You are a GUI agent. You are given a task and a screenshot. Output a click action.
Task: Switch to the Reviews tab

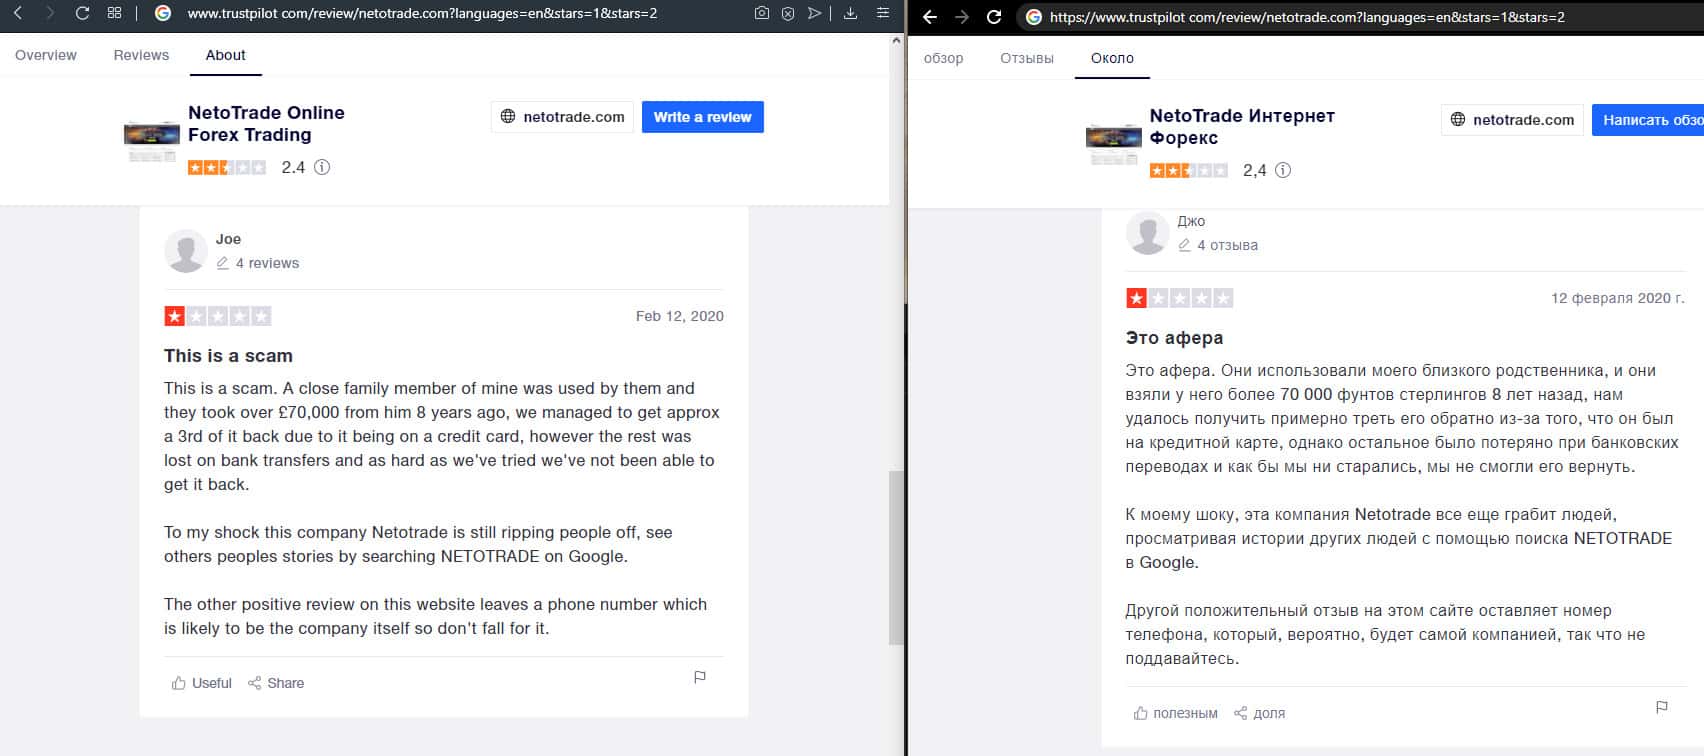coord(141,55)
